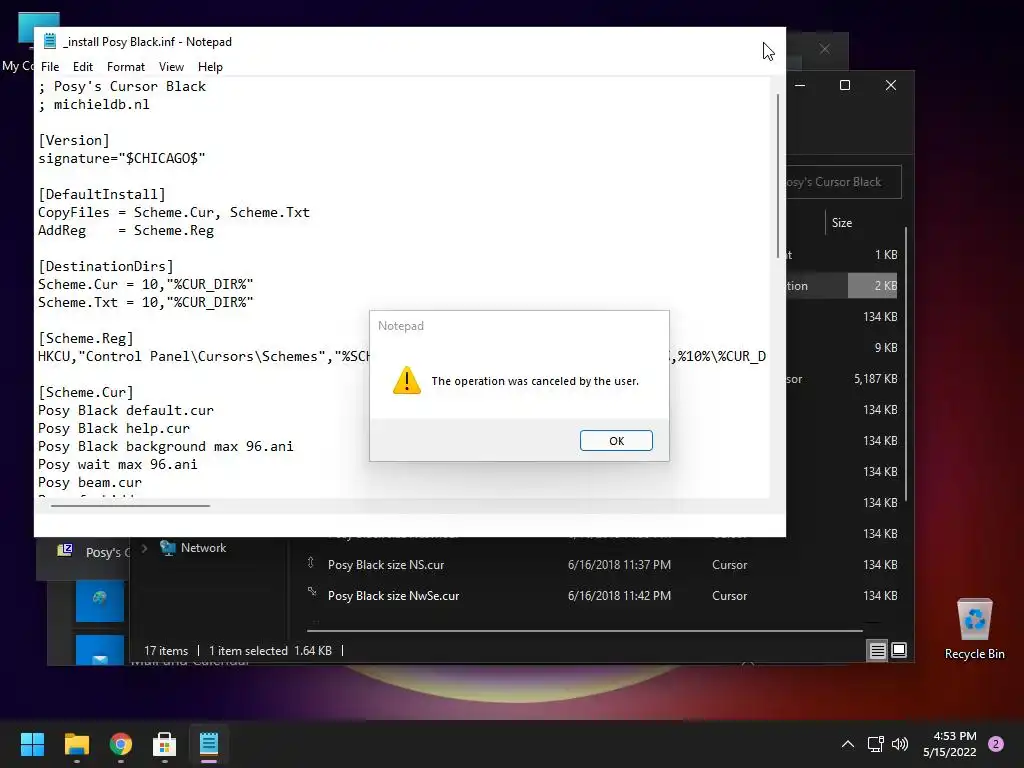1024x768 pixels.
Task: Click OK in the Notepad dialog
Action: (x=616, y=441)
